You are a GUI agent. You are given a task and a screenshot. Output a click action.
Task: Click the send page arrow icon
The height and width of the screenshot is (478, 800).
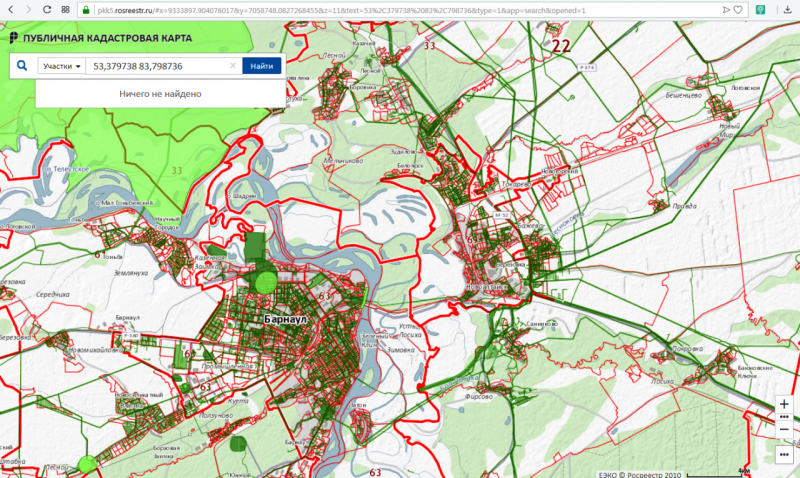(x=726, y=10)
